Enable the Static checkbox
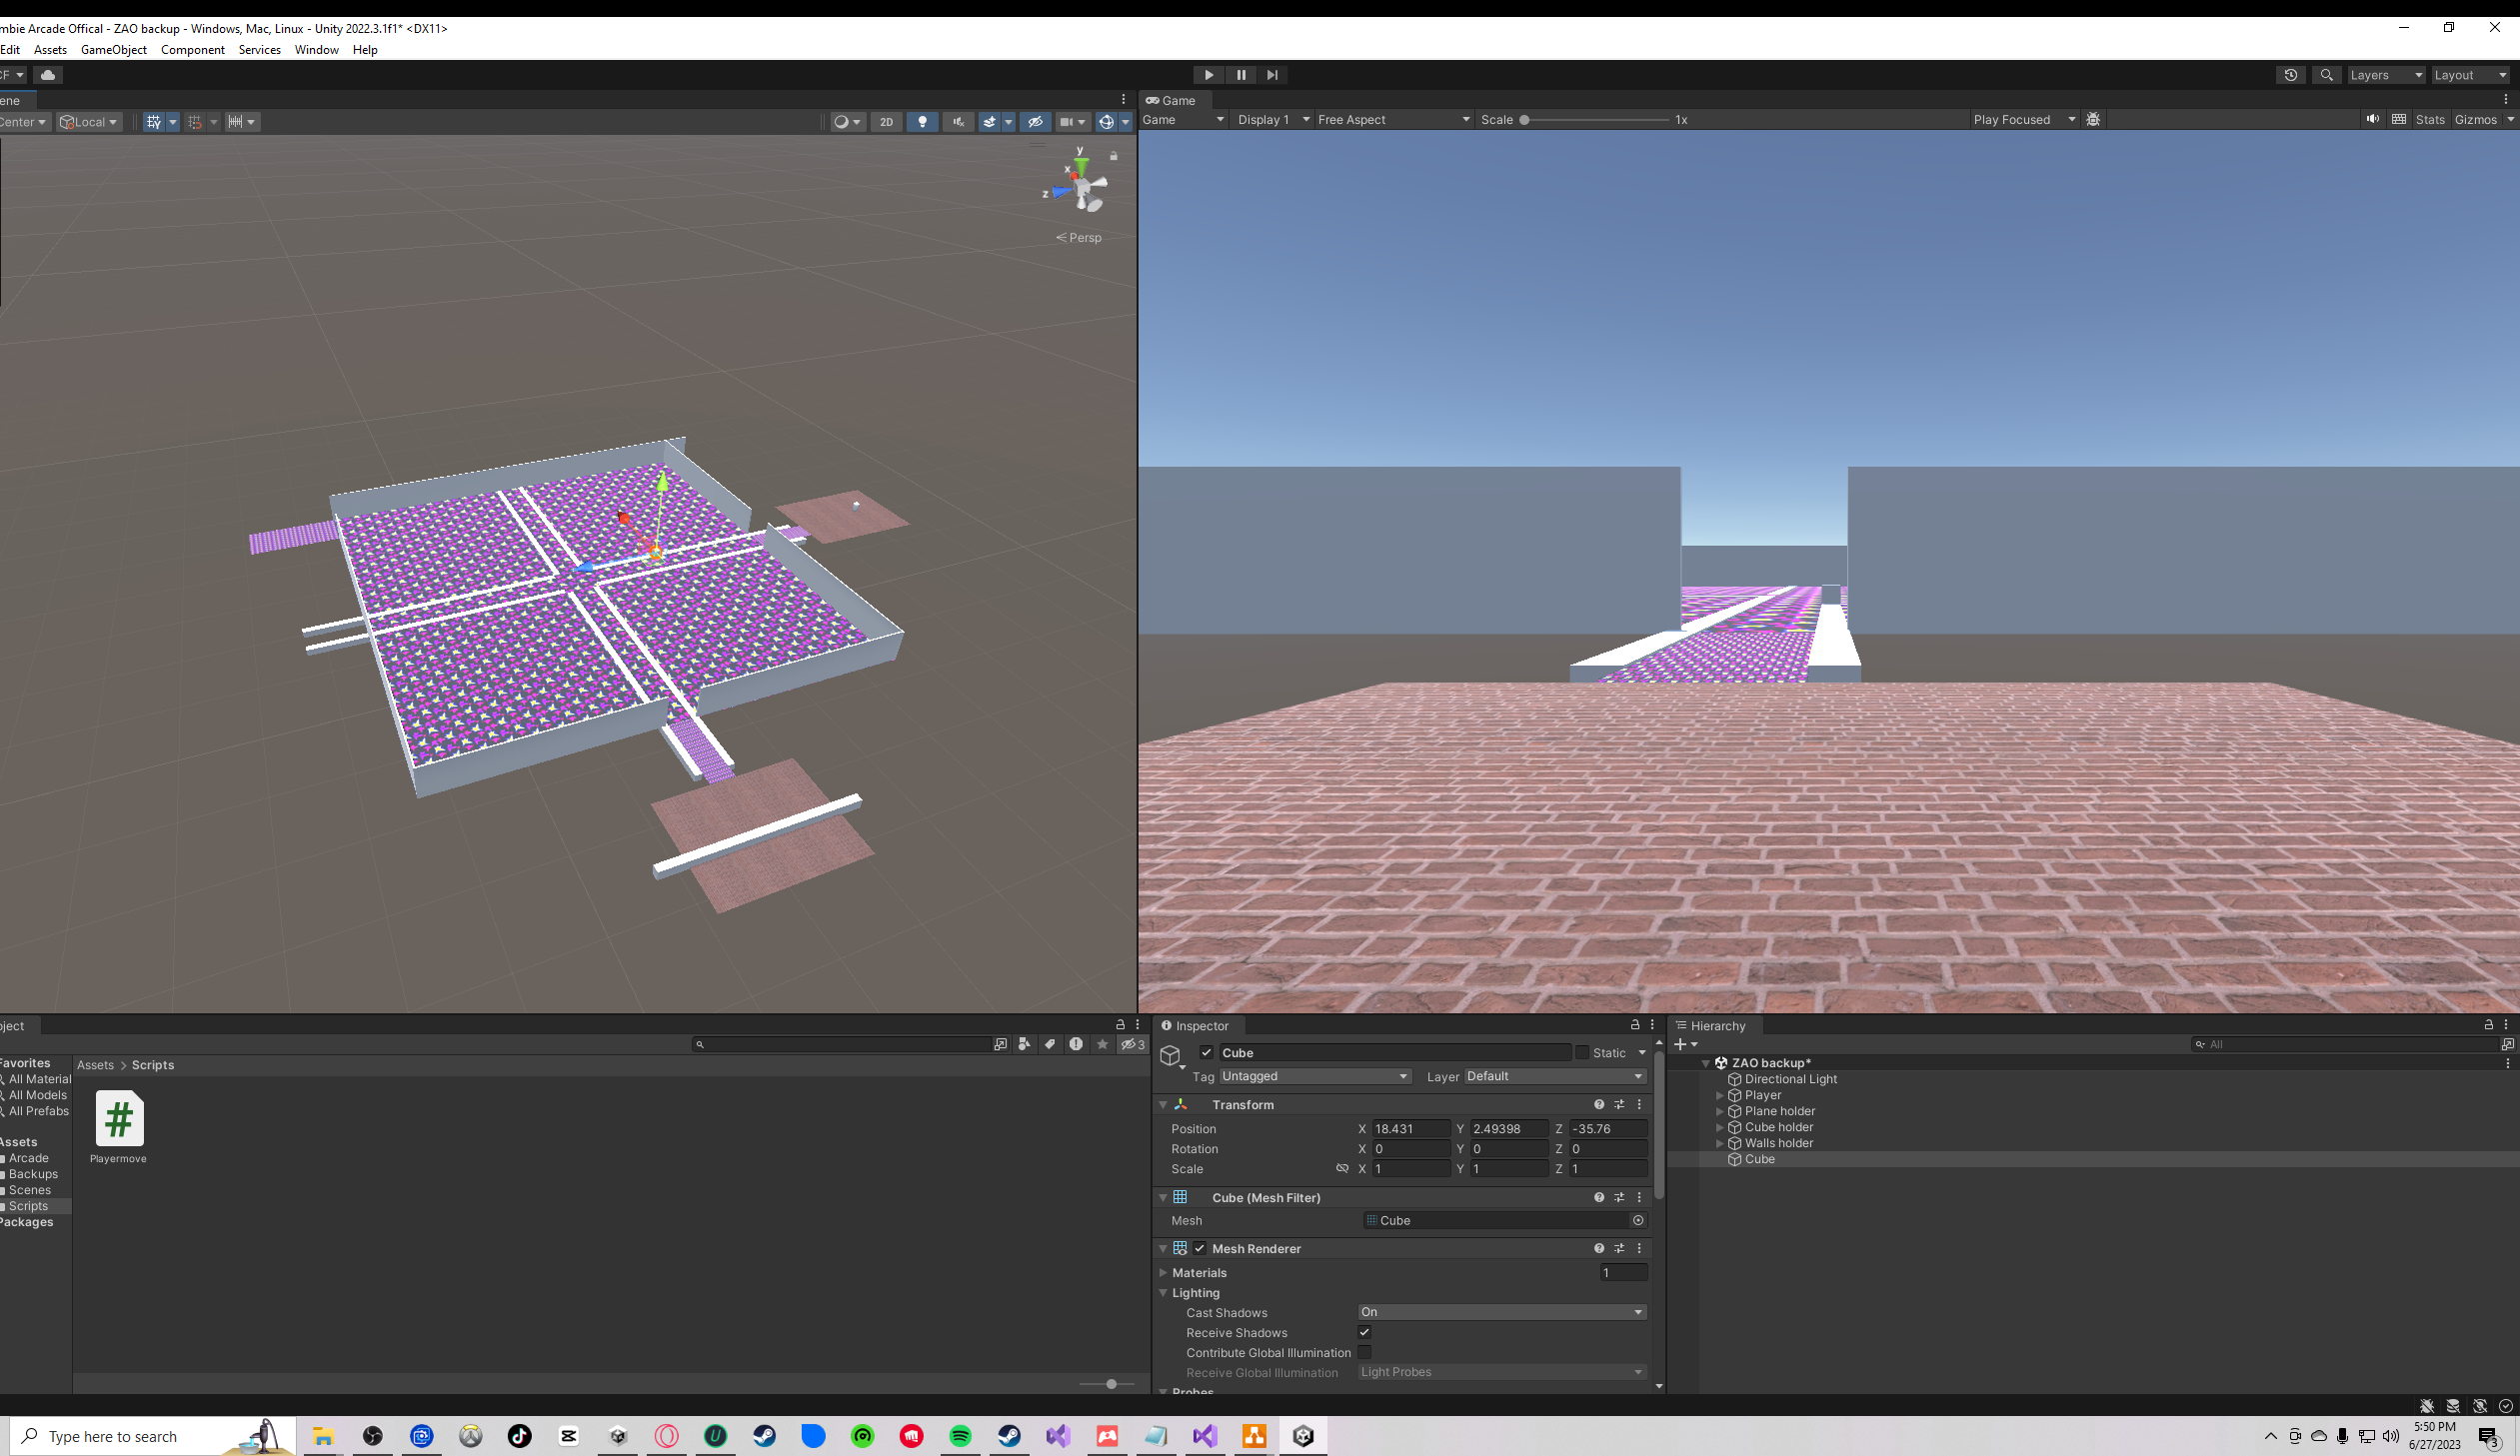Screen dimensions: 2520x1456 (x=1582, y=1053)
